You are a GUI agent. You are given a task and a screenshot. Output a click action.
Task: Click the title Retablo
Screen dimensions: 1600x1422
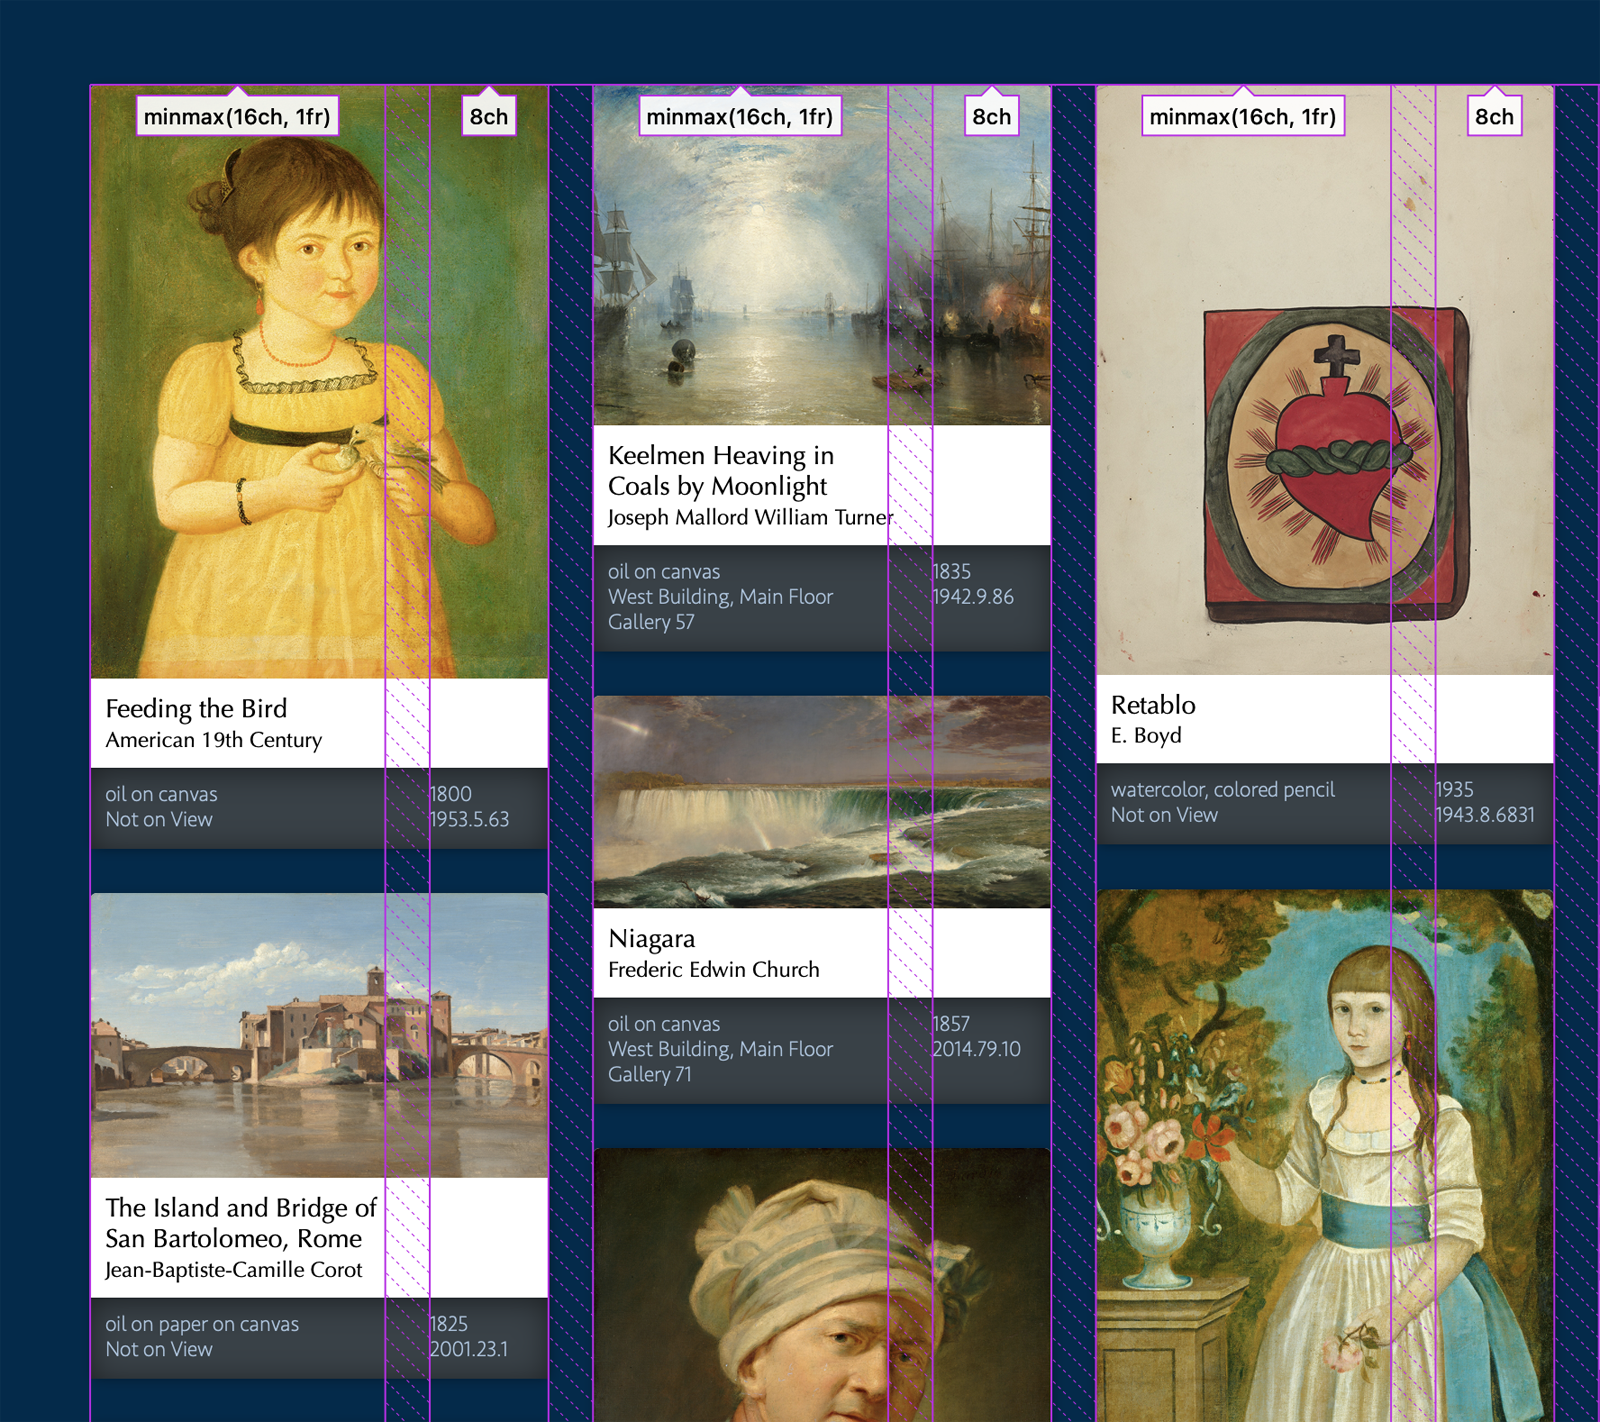[1153, 705]
